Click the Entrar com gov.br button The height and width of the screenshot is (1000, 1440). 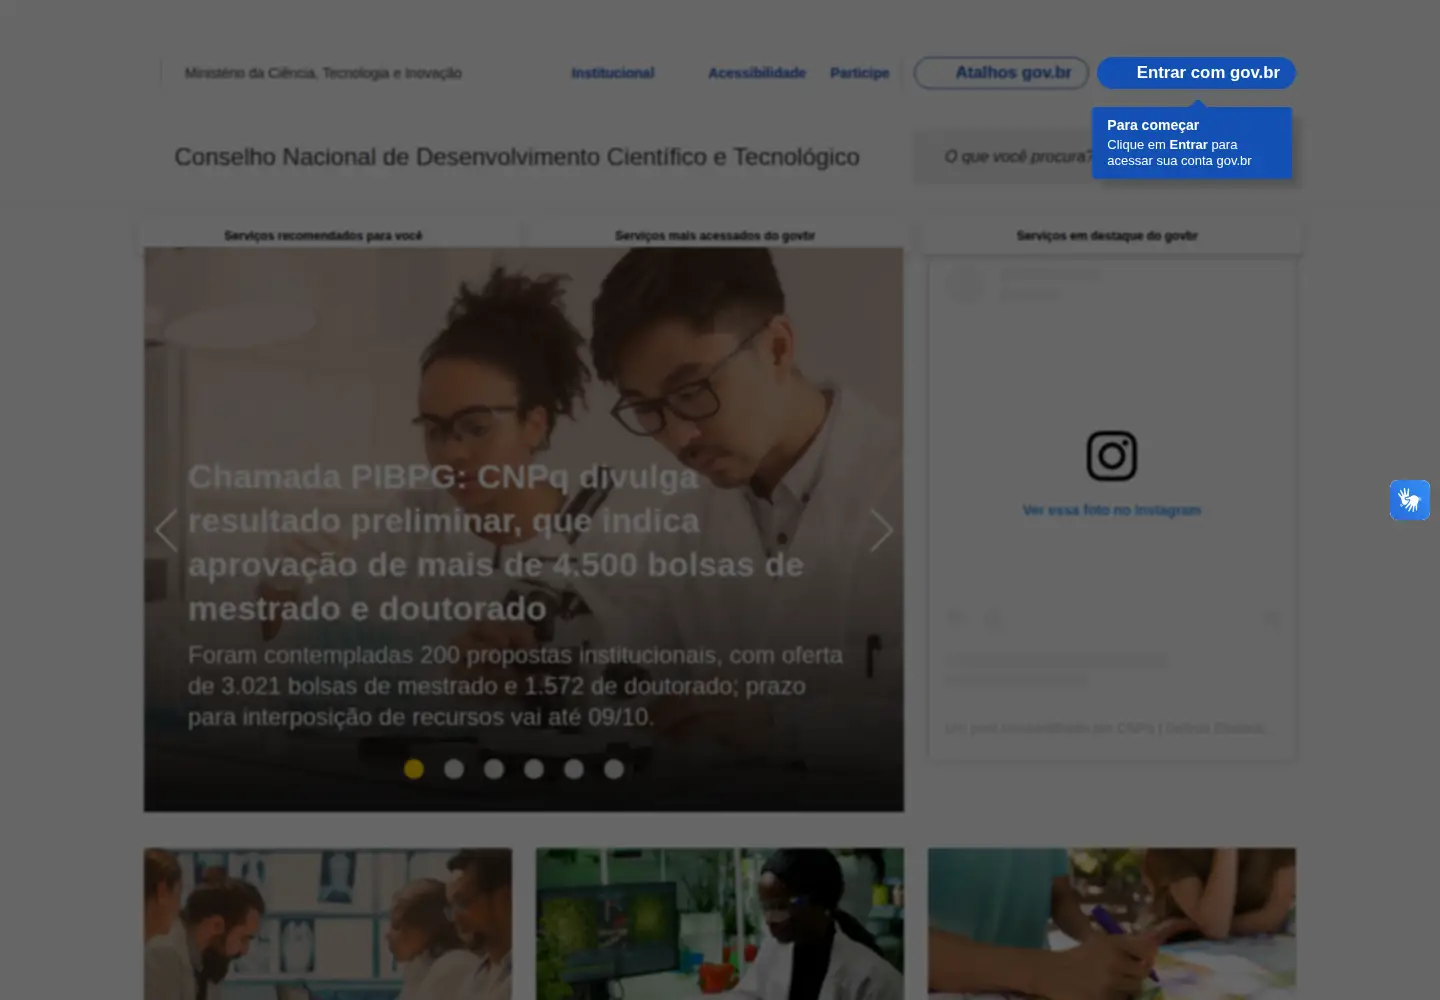pyautogui.click(x=1196, y=73)
